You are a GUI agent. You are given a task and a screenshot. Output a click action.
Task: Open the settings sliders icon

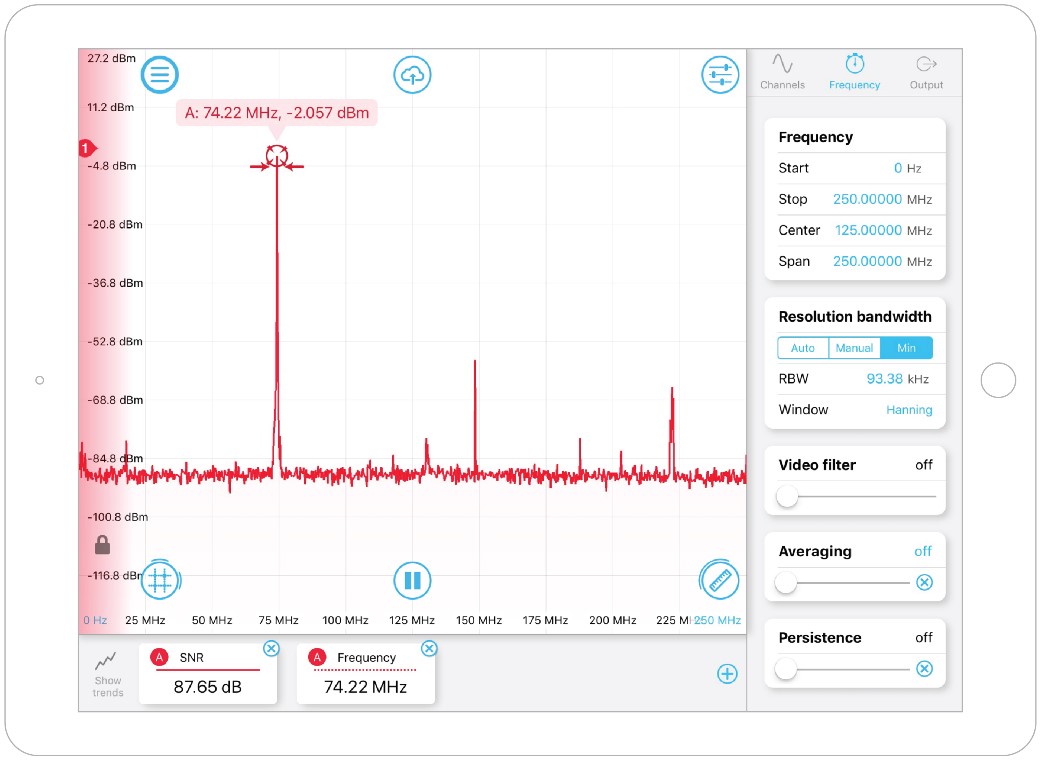click(719, 75)
